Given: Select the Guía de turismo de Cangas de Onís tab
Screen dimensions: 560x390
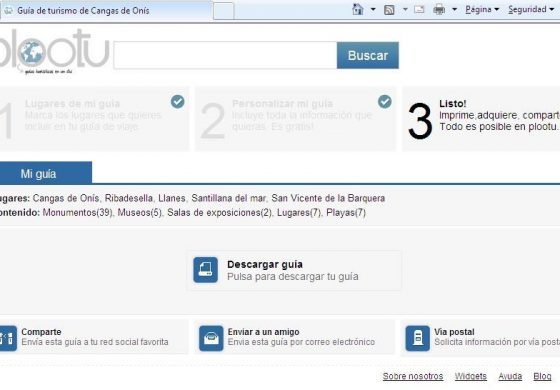Looking at the screenshot, I should 106,11.
